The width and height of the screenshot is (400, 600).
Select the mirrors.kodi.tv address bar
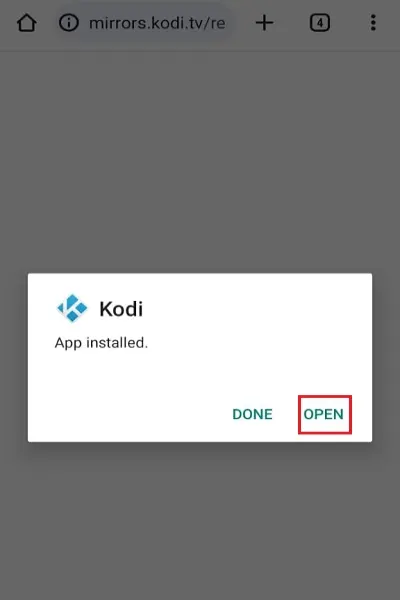[145, 23]
